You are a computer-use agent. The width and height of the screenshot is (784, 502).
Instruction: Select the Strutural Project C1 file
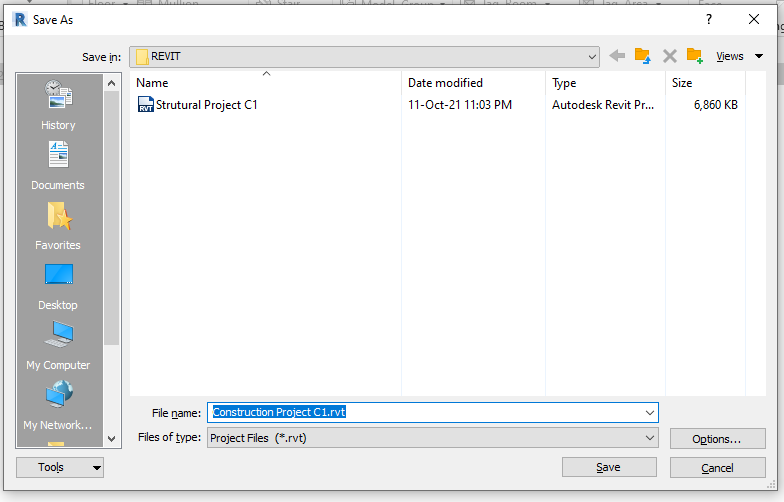pos(197,105)
